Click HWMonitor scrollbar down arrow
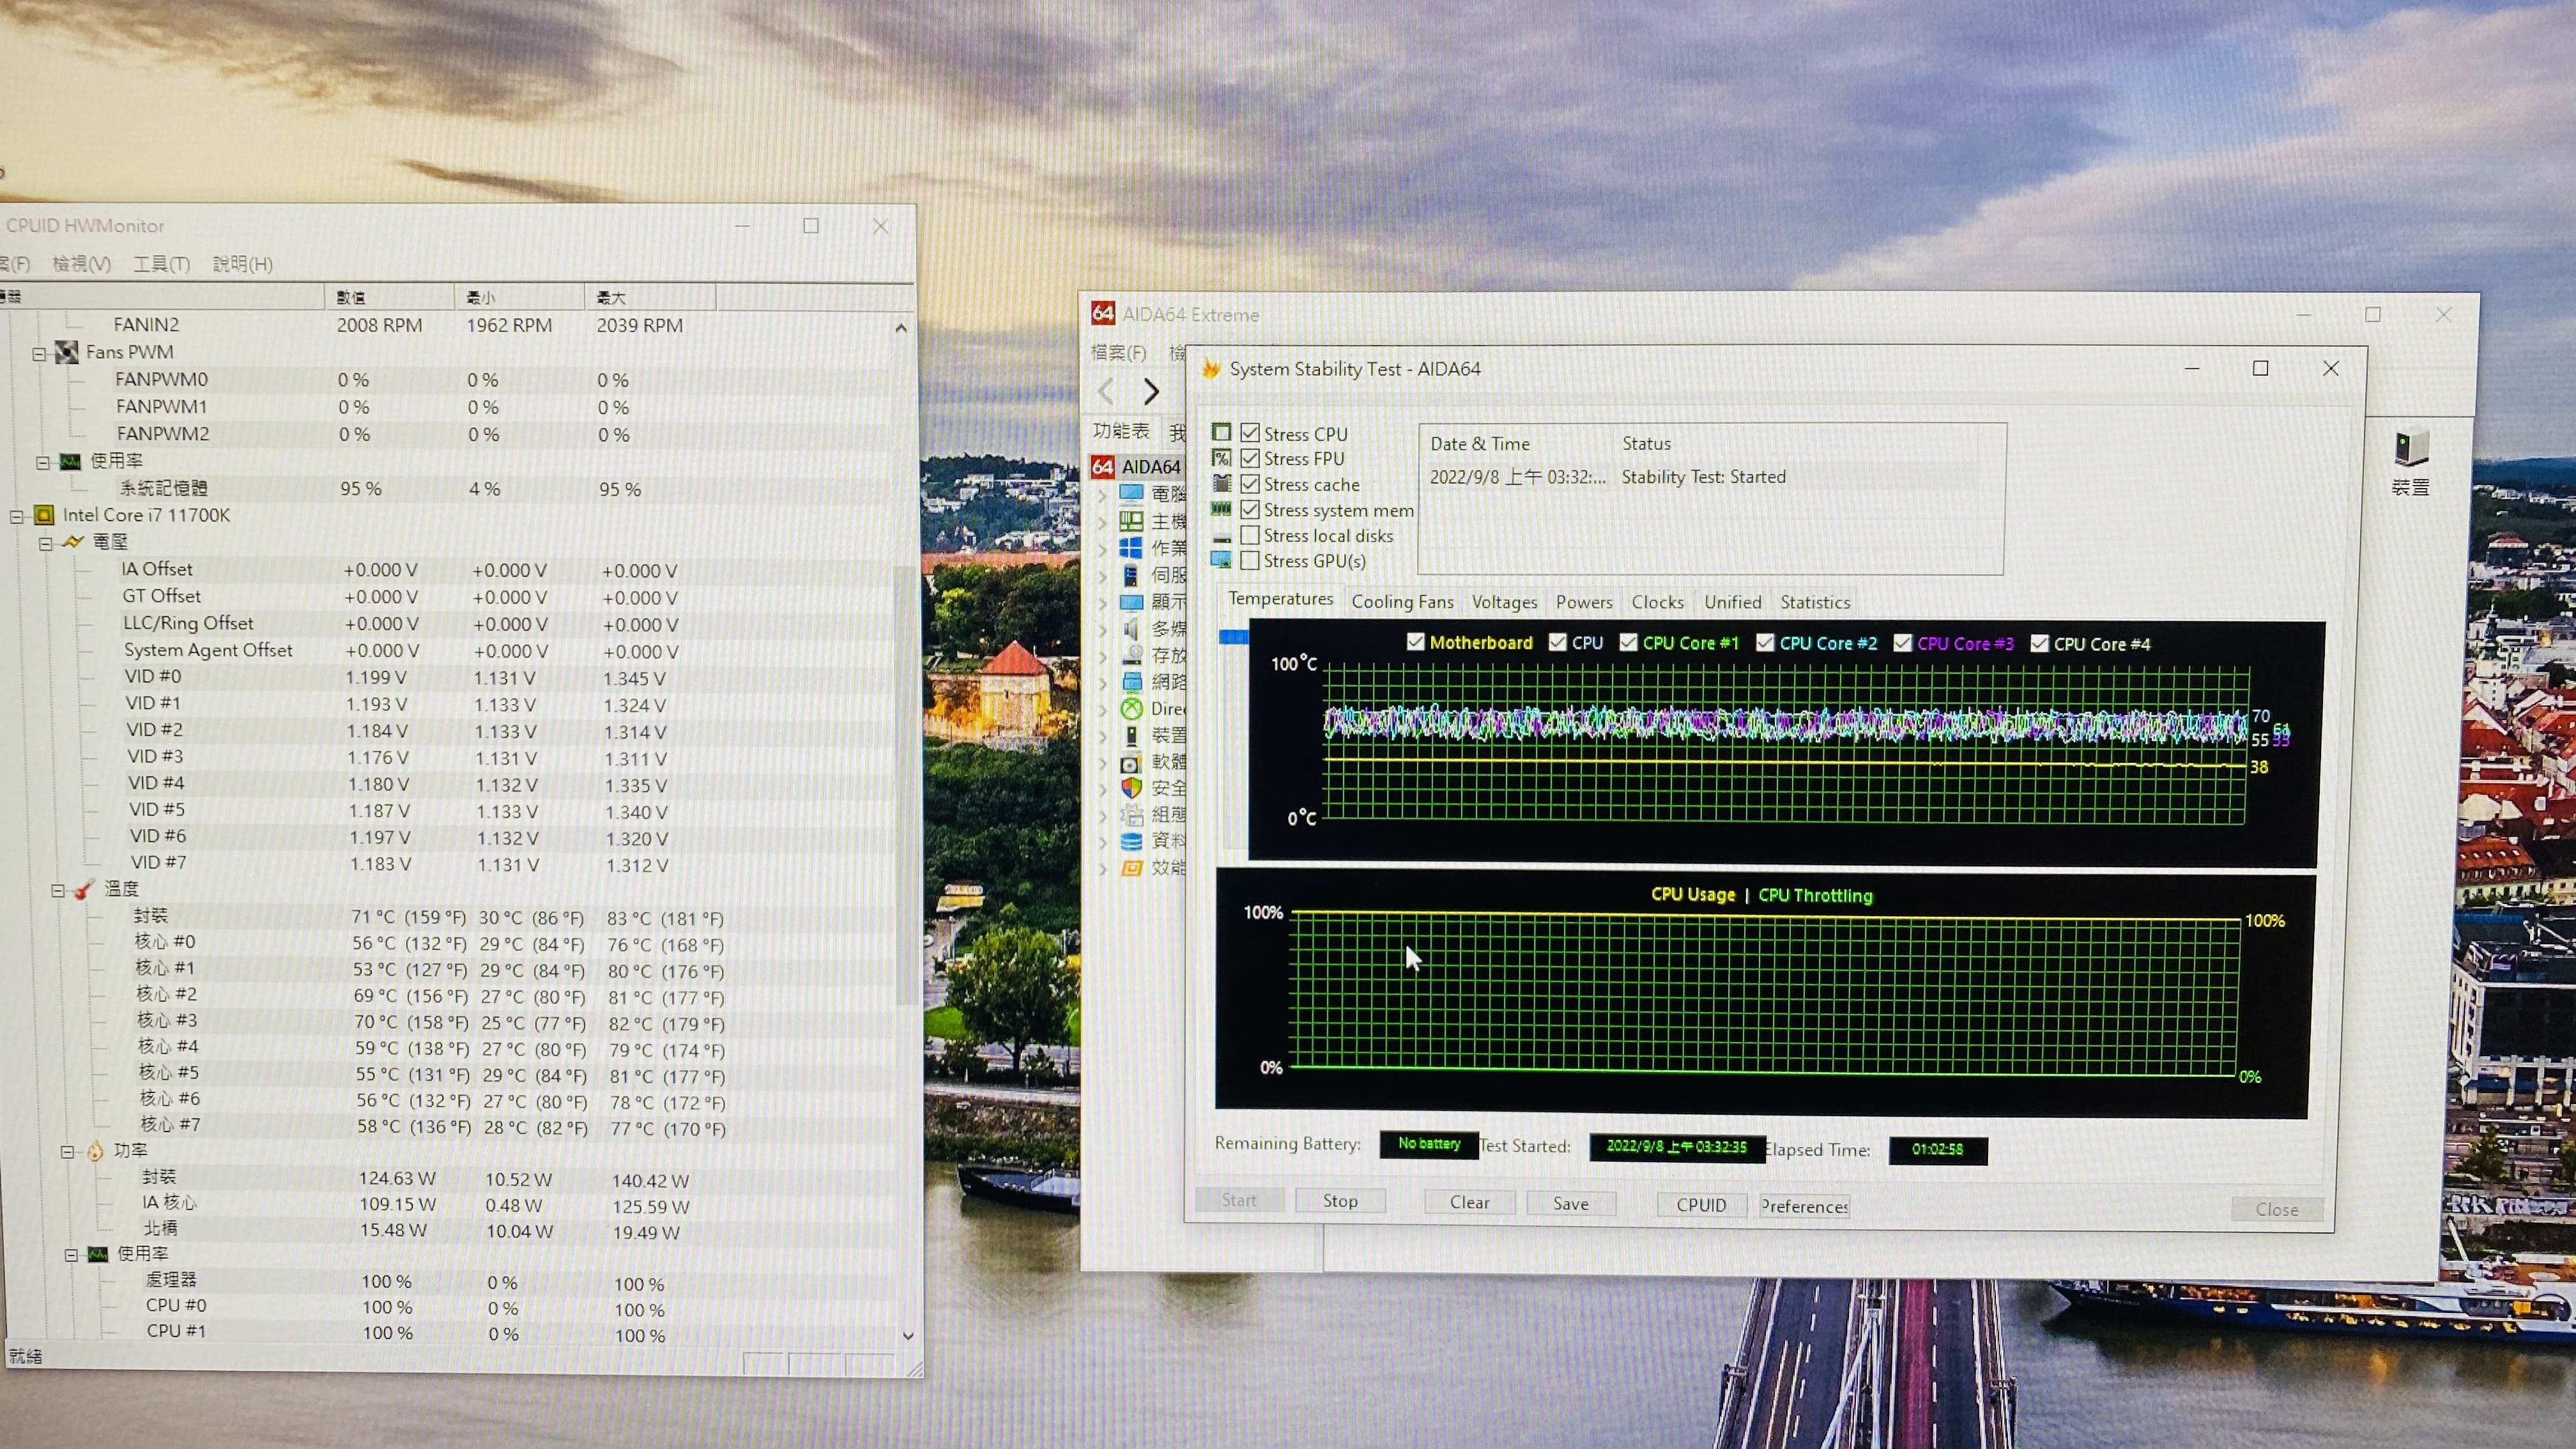This screenshot has width=2576, height=1449. (908, 1335)
